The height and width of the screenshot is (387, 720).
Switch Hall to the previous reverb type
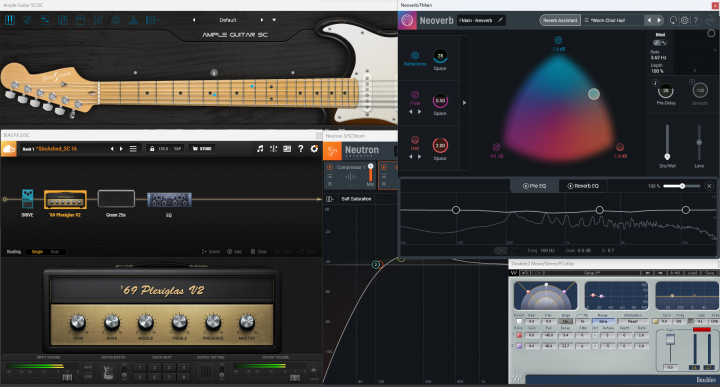coord(411,157)
